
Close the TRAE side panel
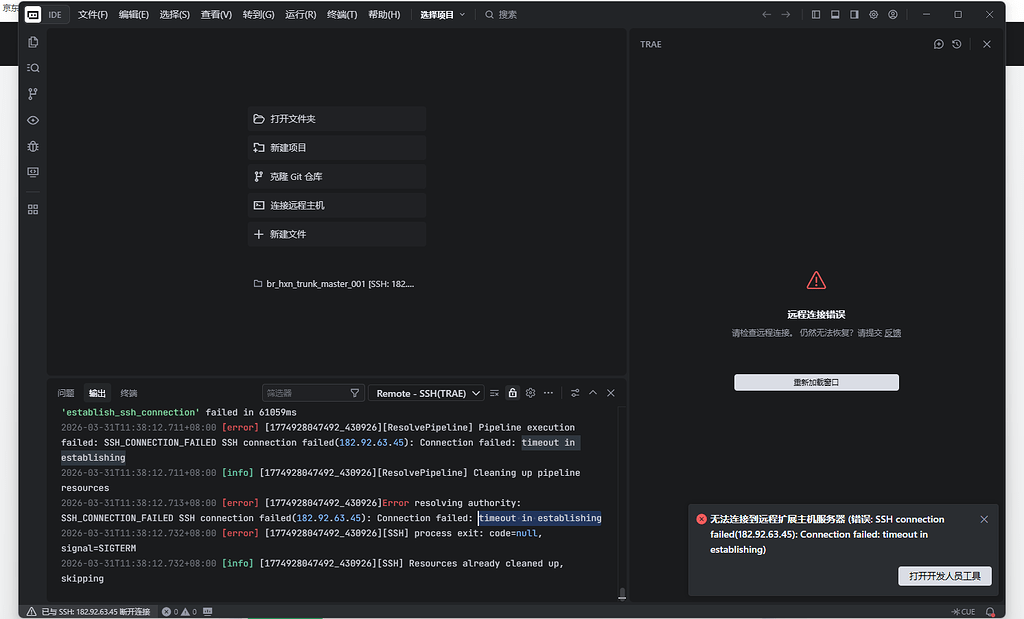pyautogui.click(x=987, y=44)
